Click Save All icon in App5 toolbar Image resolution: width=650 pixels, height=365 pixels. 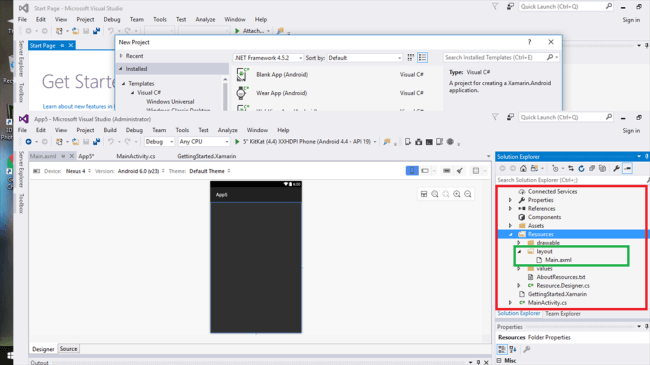point(97,141)
